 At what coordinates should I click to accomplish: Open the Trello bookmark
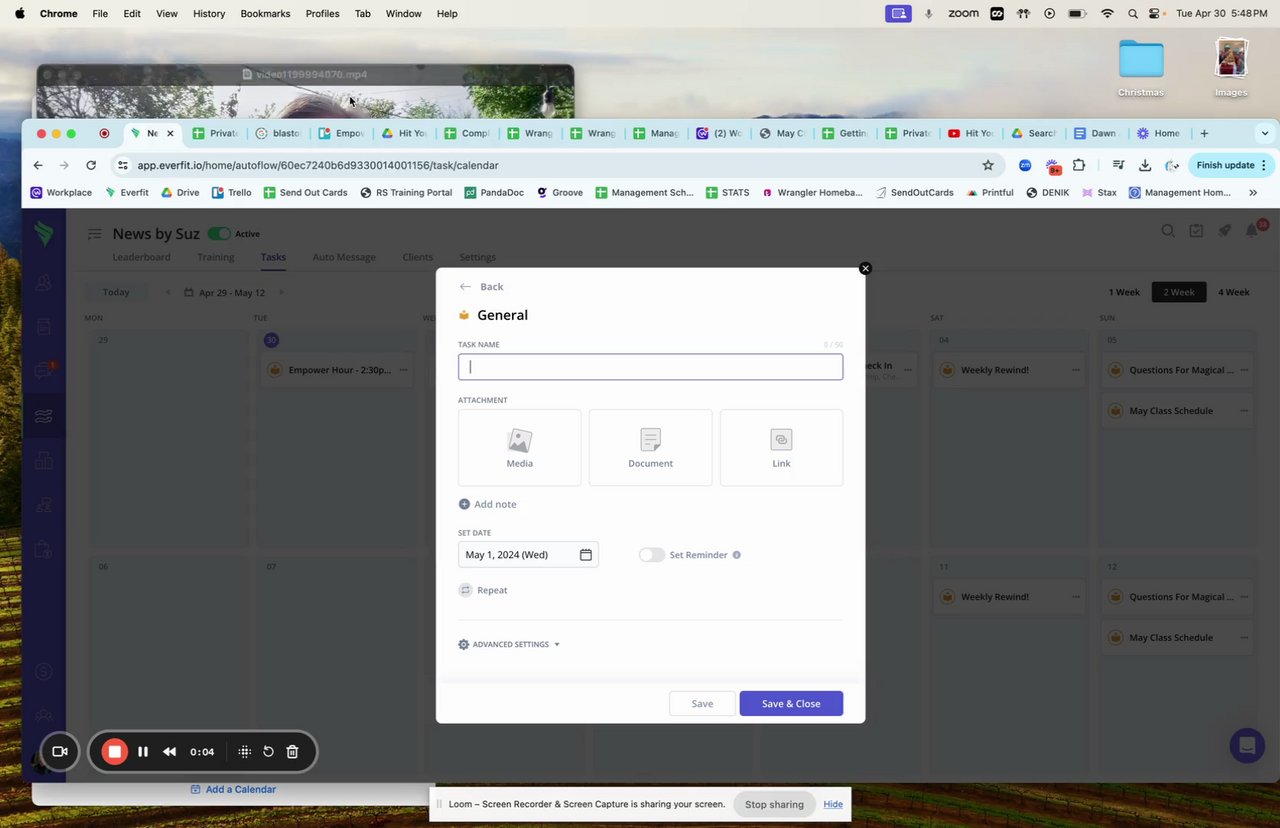231,192
